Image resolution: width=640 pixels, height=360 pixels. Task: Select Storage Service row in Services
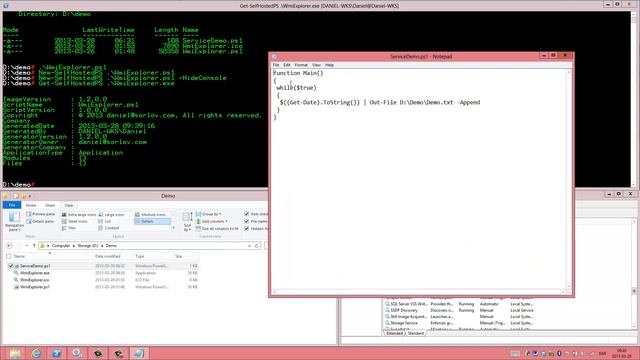459,323
